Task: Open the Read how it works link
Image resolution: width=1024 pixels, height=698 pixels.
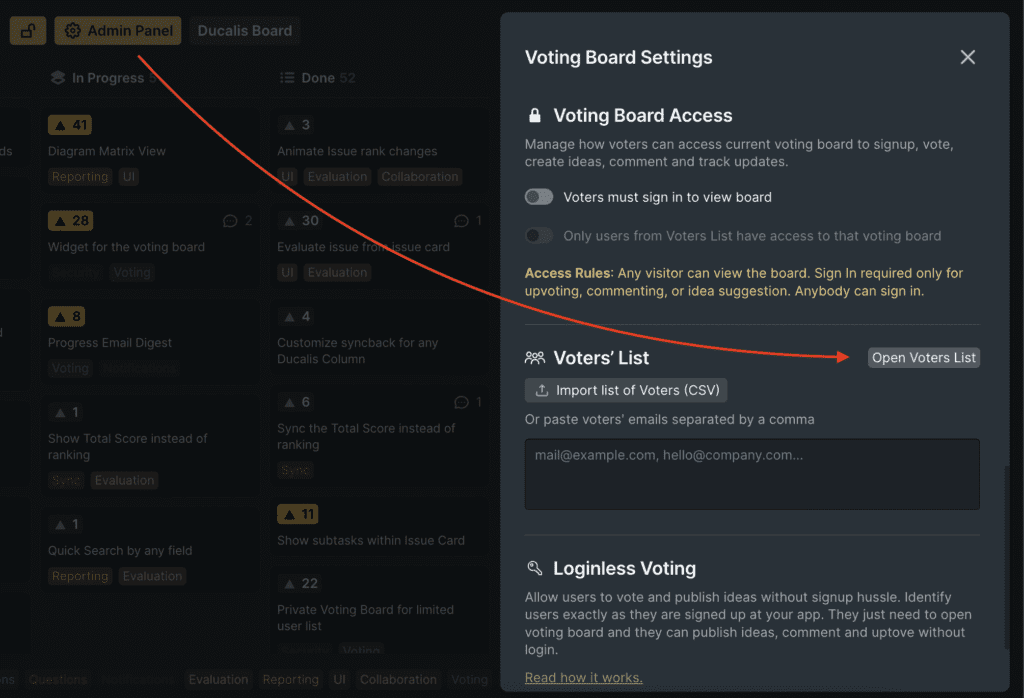Action: coord(583,678)
